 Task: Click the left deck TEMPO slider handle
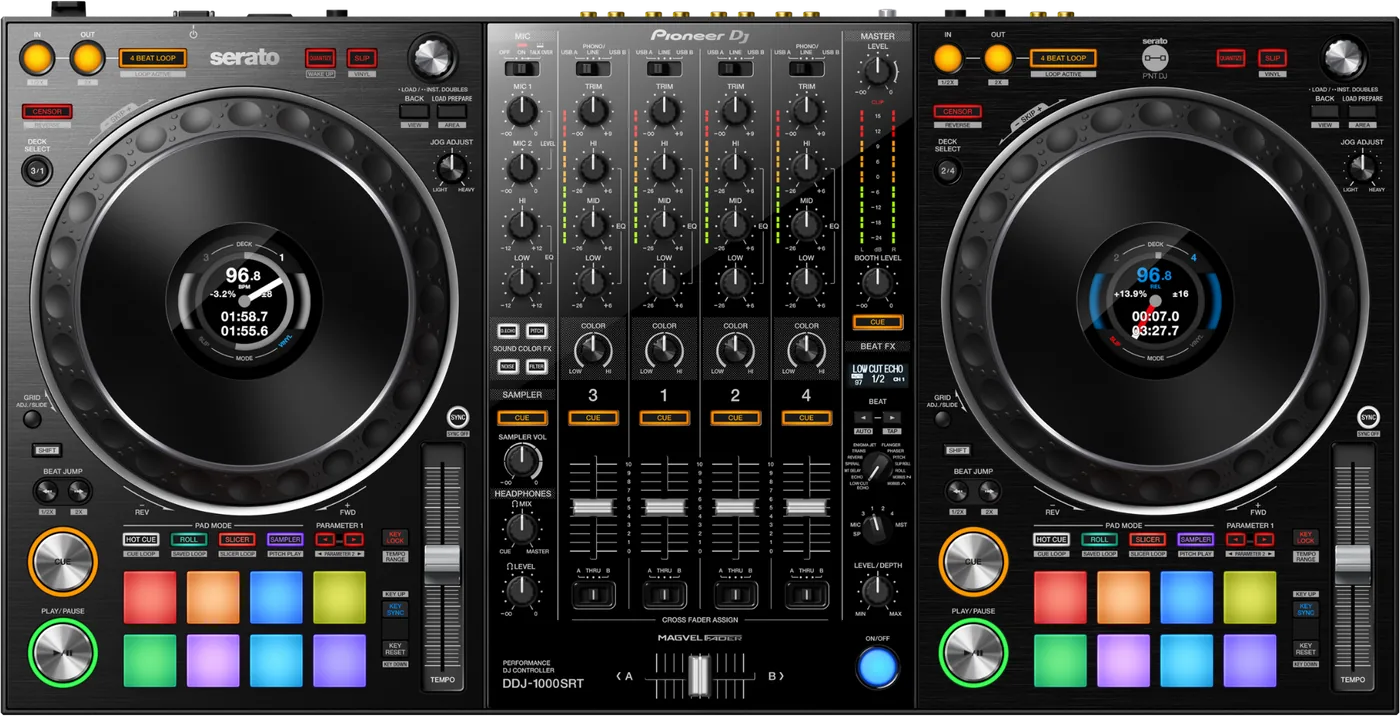tap(442, 565)
